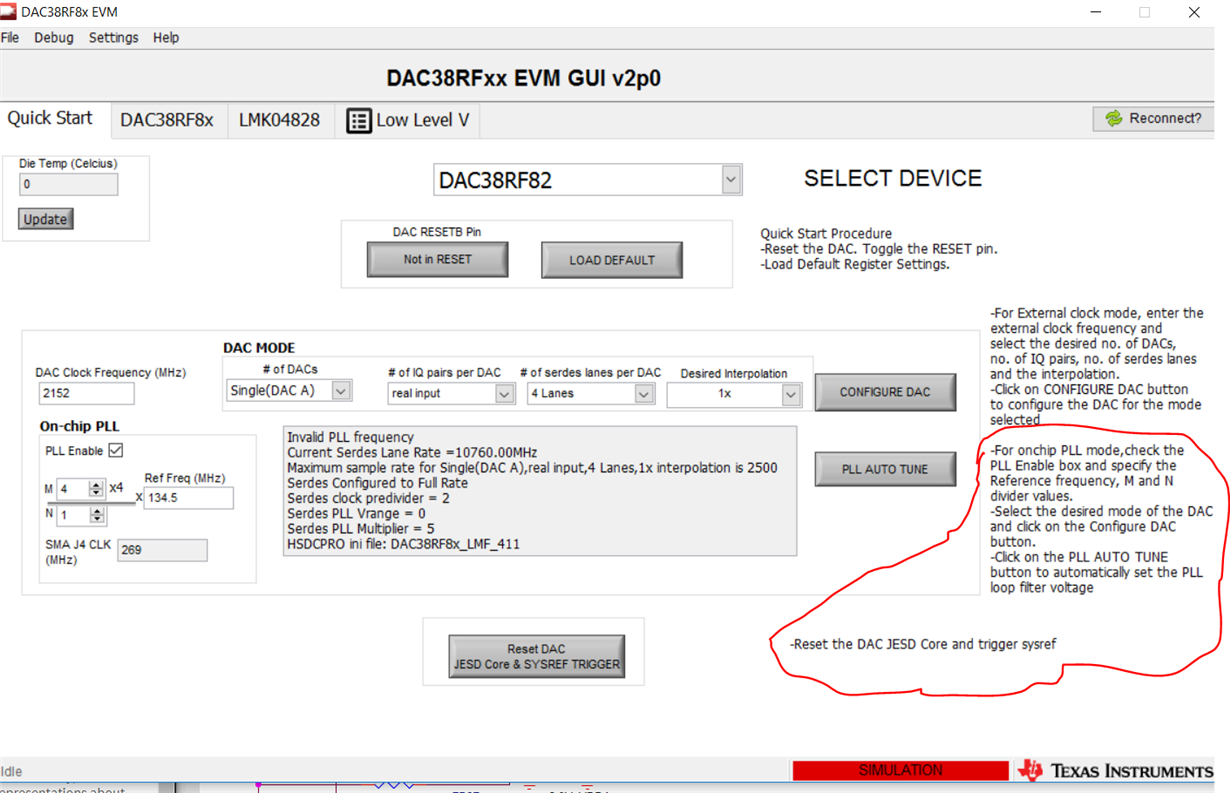Click the DAC Clock Frequency input field
The image size is (1230, 793).
pos(85,393)
